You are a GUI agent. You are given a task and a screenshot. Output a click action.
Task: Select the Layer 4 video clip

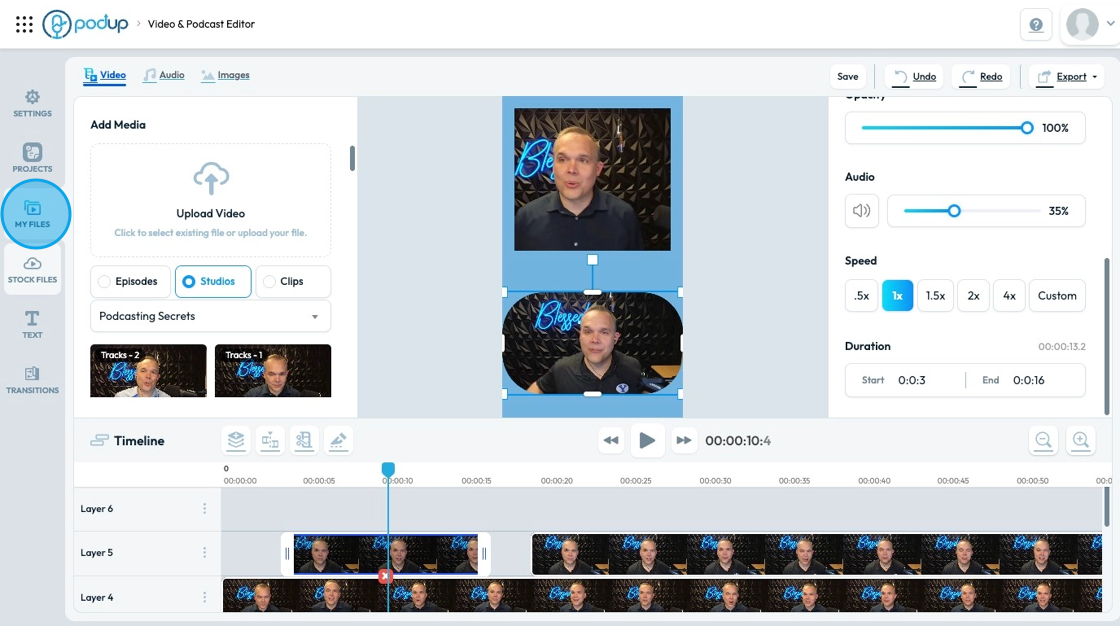[x=662, y=595]
